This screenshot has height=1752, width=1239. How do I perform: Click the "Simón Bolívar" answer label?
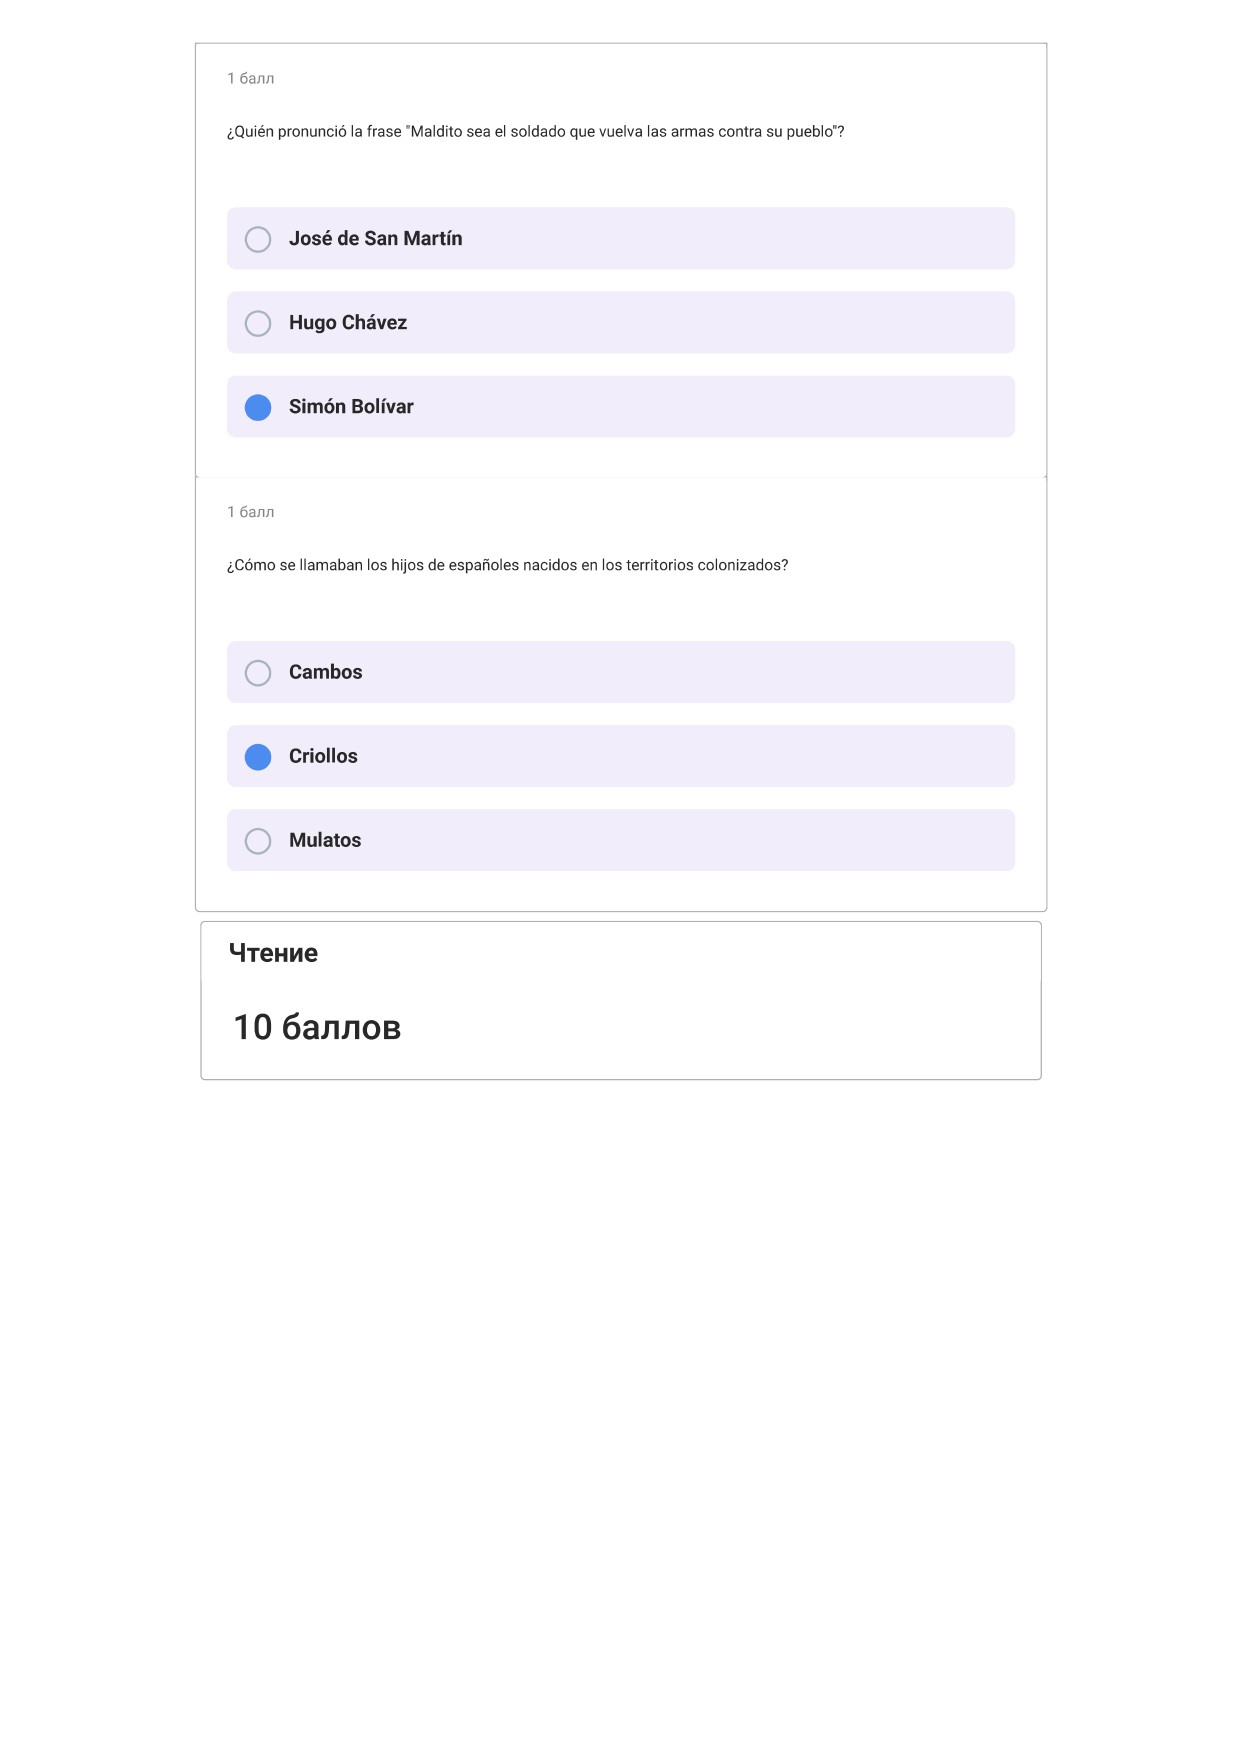point(351,406)
